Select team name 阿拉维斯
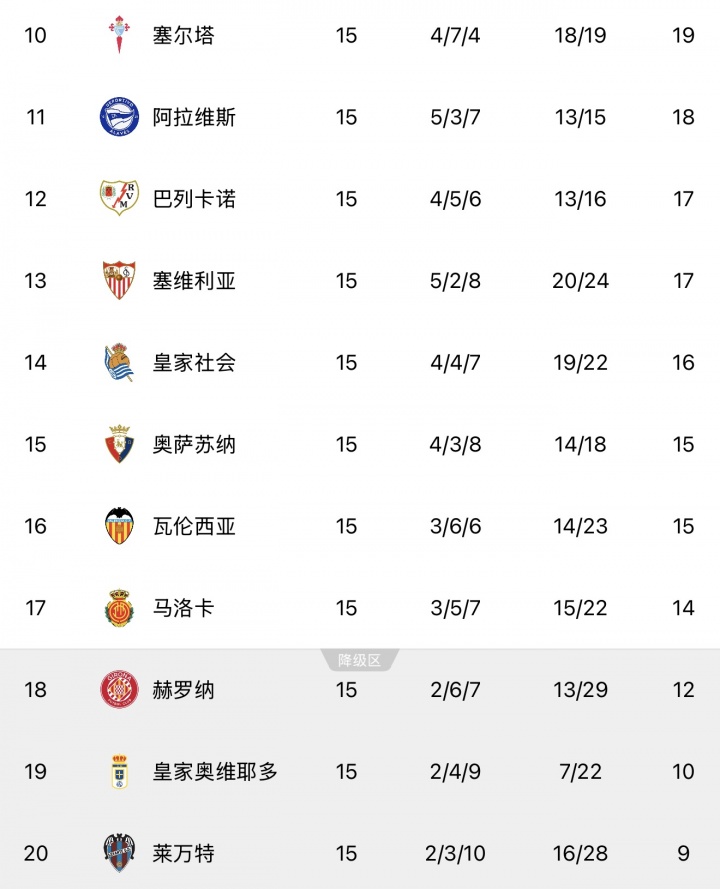Image resolution: width=720 pixels, height=889 pixels. click(x=194, y=118)
